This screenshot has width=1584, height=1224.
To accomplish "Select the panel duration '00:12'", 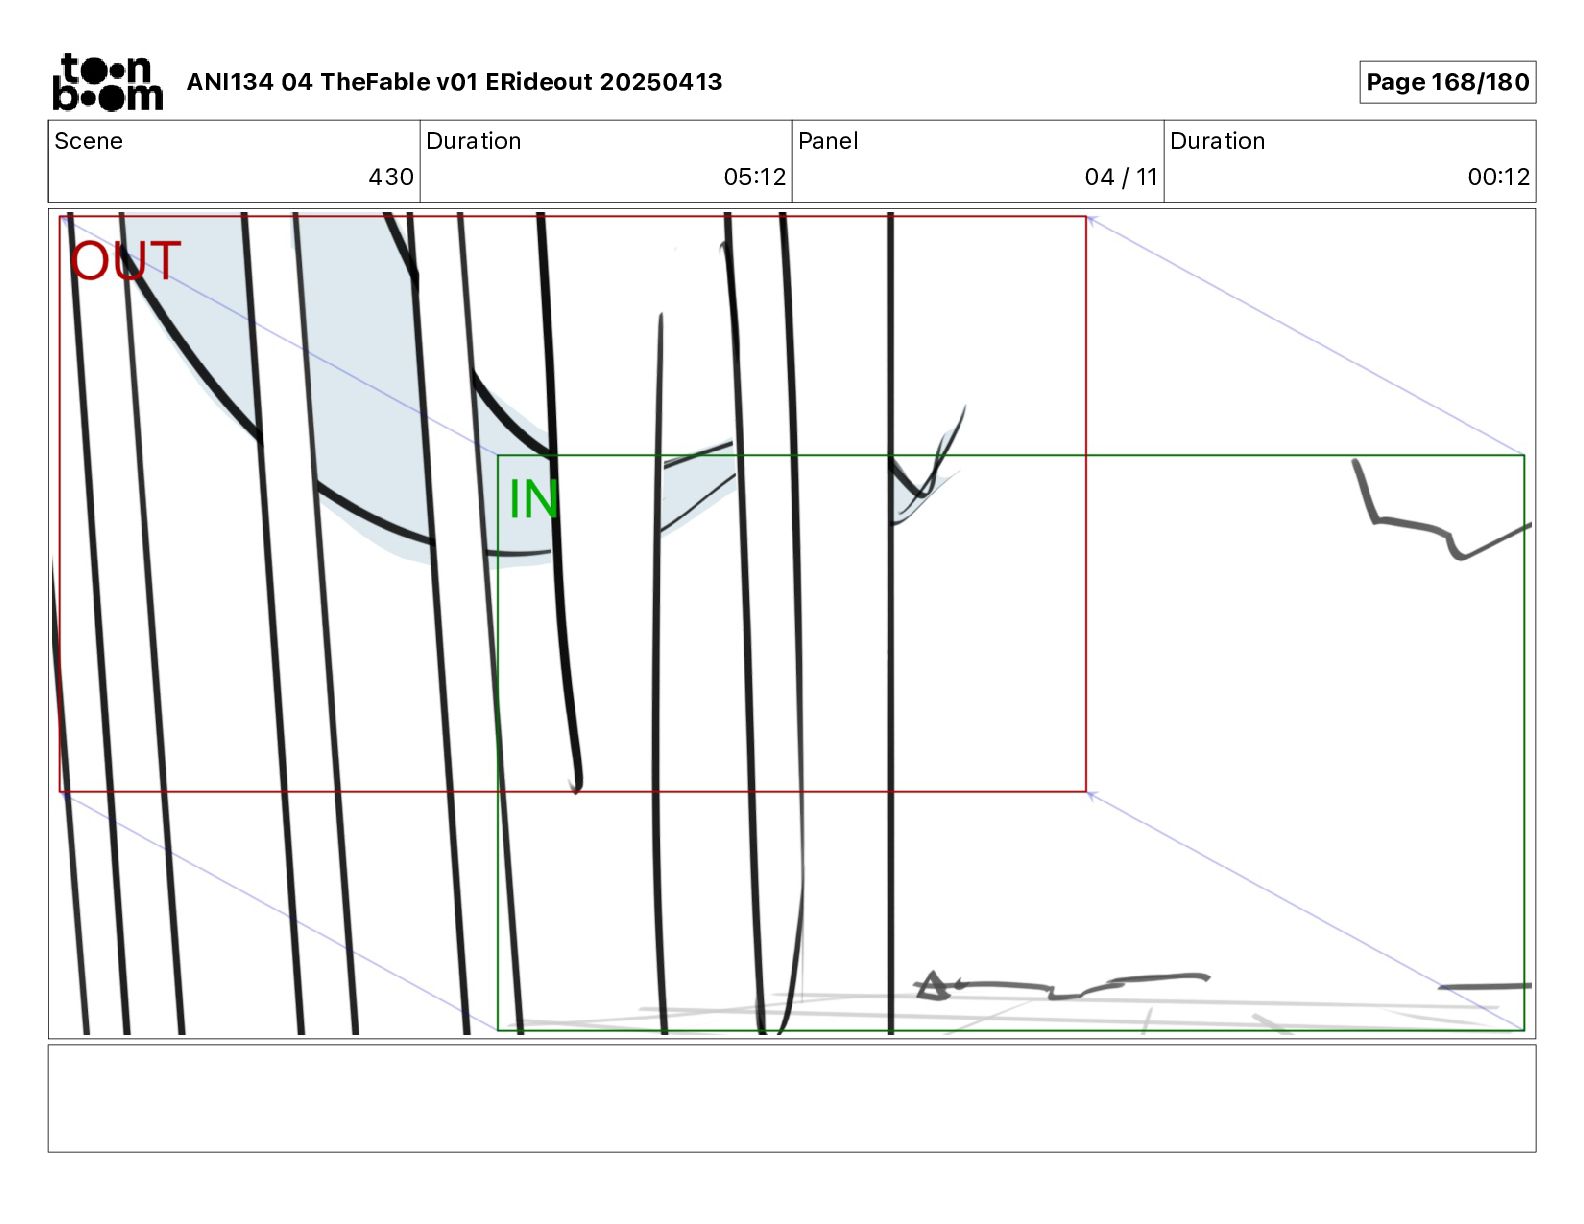I will pos(1498,177).
